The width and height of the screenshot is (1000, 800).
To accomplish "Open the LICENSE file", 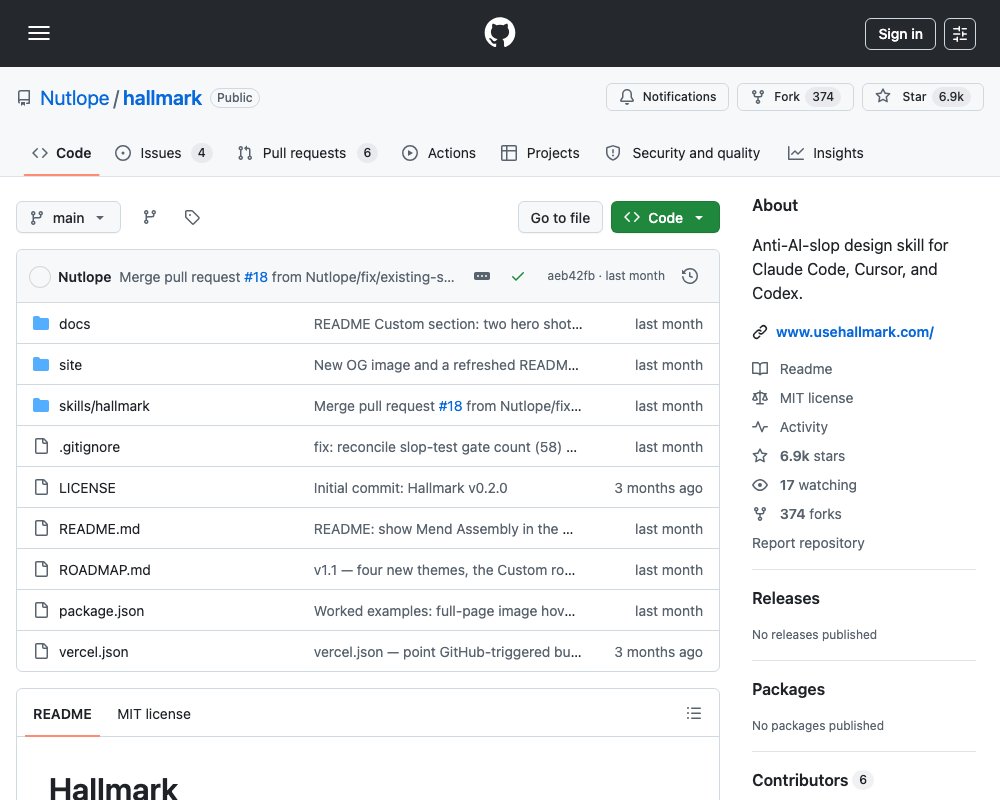I will pyautogui.click(x=87, y=488).
